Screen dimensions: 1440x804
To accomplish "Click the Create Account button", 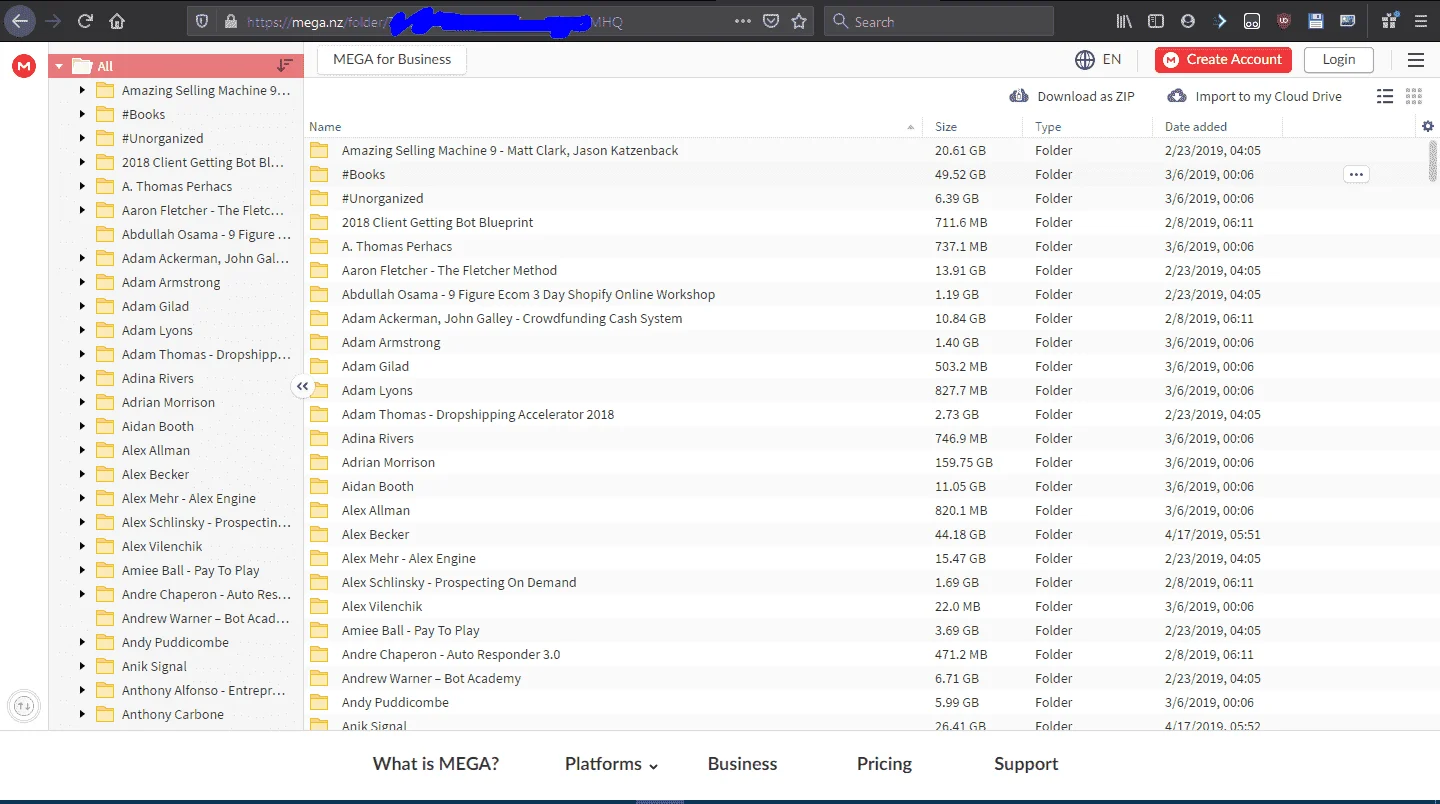I will [x=1223, y=60].
